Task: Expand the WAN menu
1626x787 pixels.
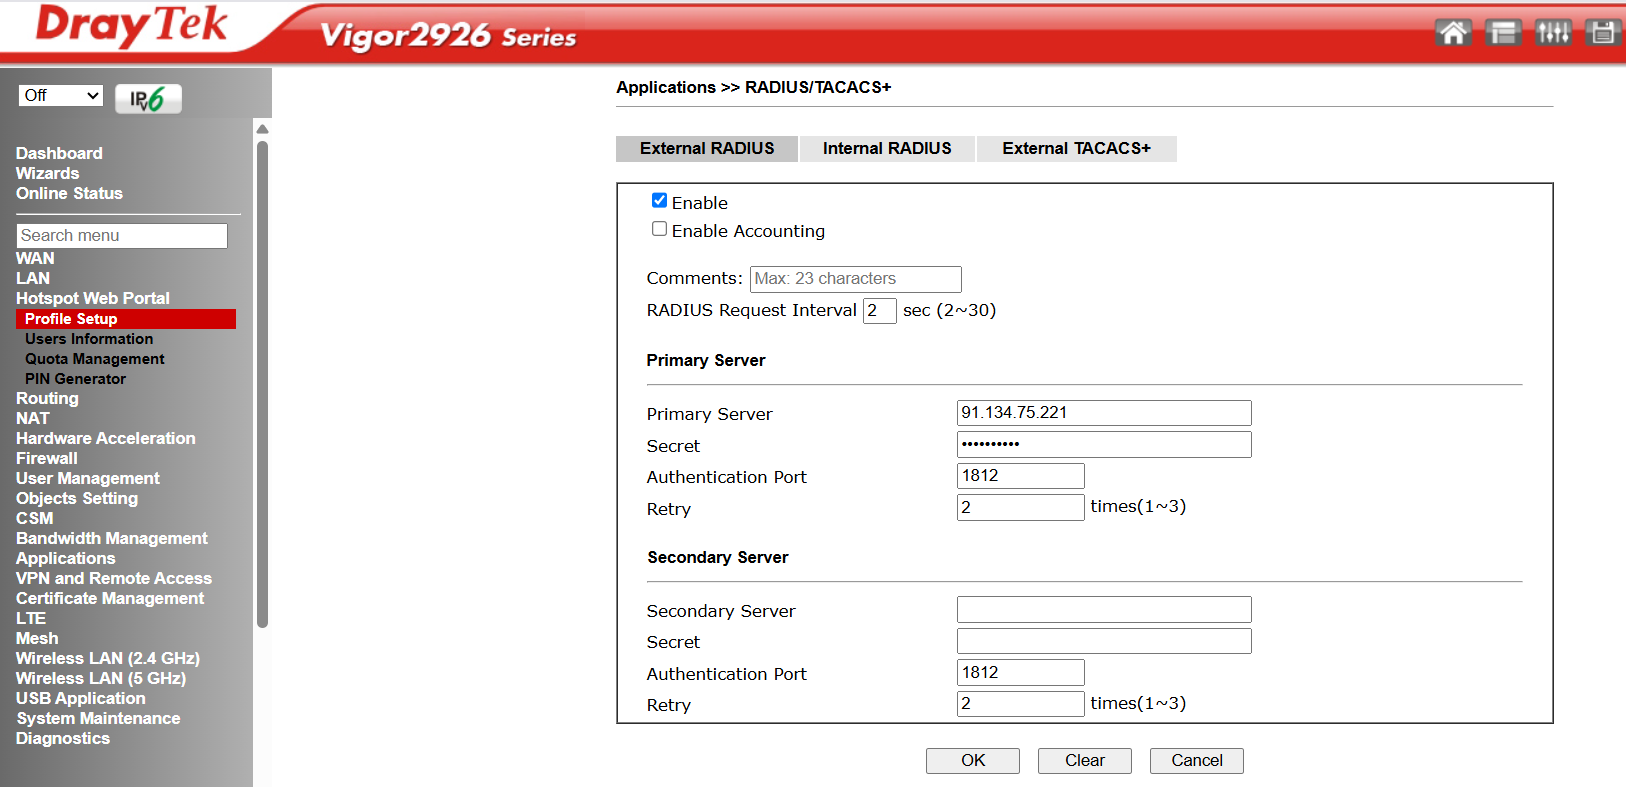Action: (x=35, y=258)
